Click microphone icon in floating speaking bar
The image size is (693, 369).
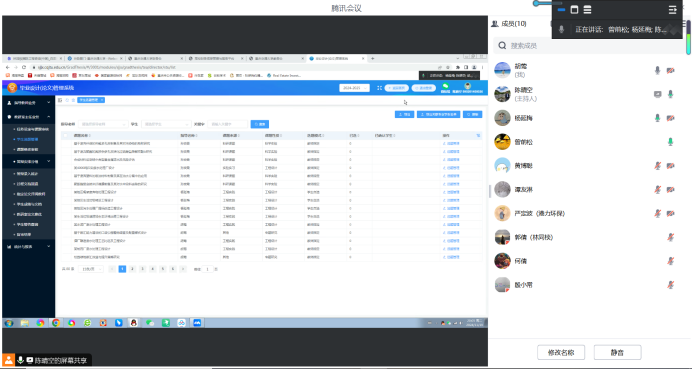pos(561,29)
